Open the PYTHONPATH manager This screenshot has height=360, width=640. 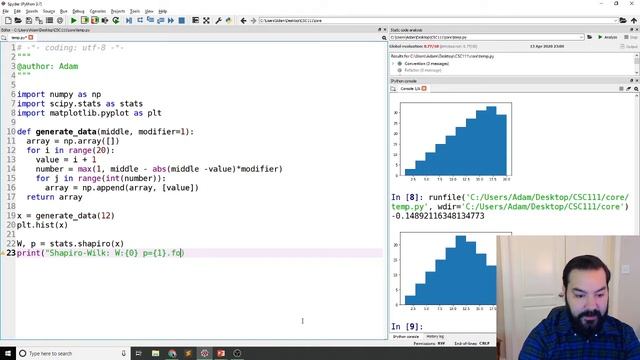(229, 20)
